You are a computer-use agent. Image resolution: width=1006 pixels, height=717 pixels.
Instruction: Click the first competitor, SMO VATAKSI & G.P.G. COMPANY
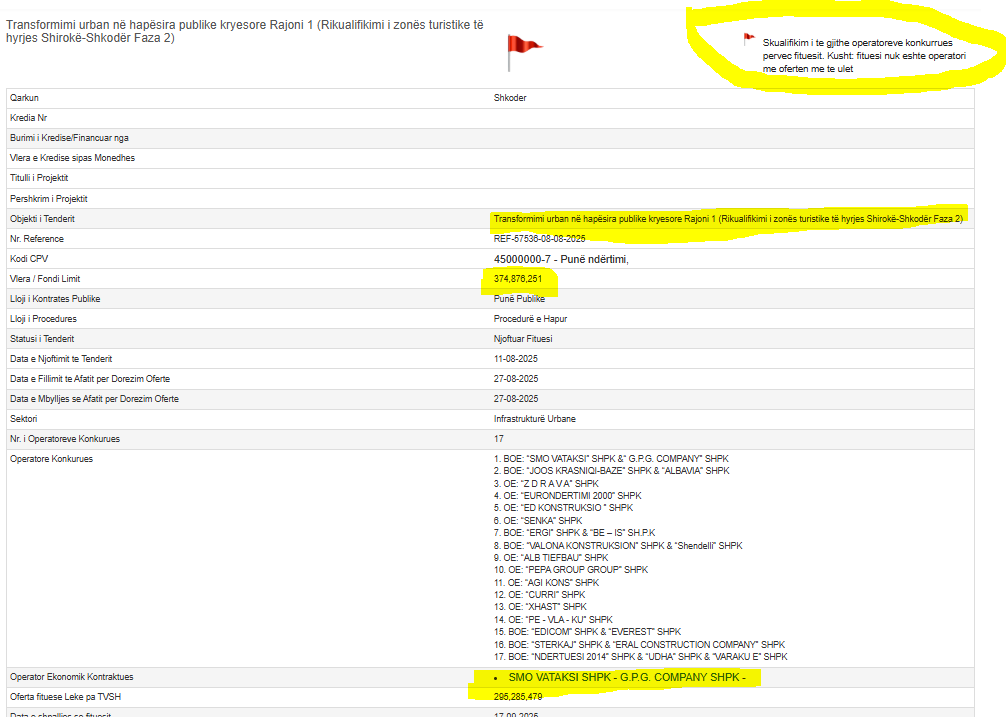pyautogui.click(x=611, y=458)
